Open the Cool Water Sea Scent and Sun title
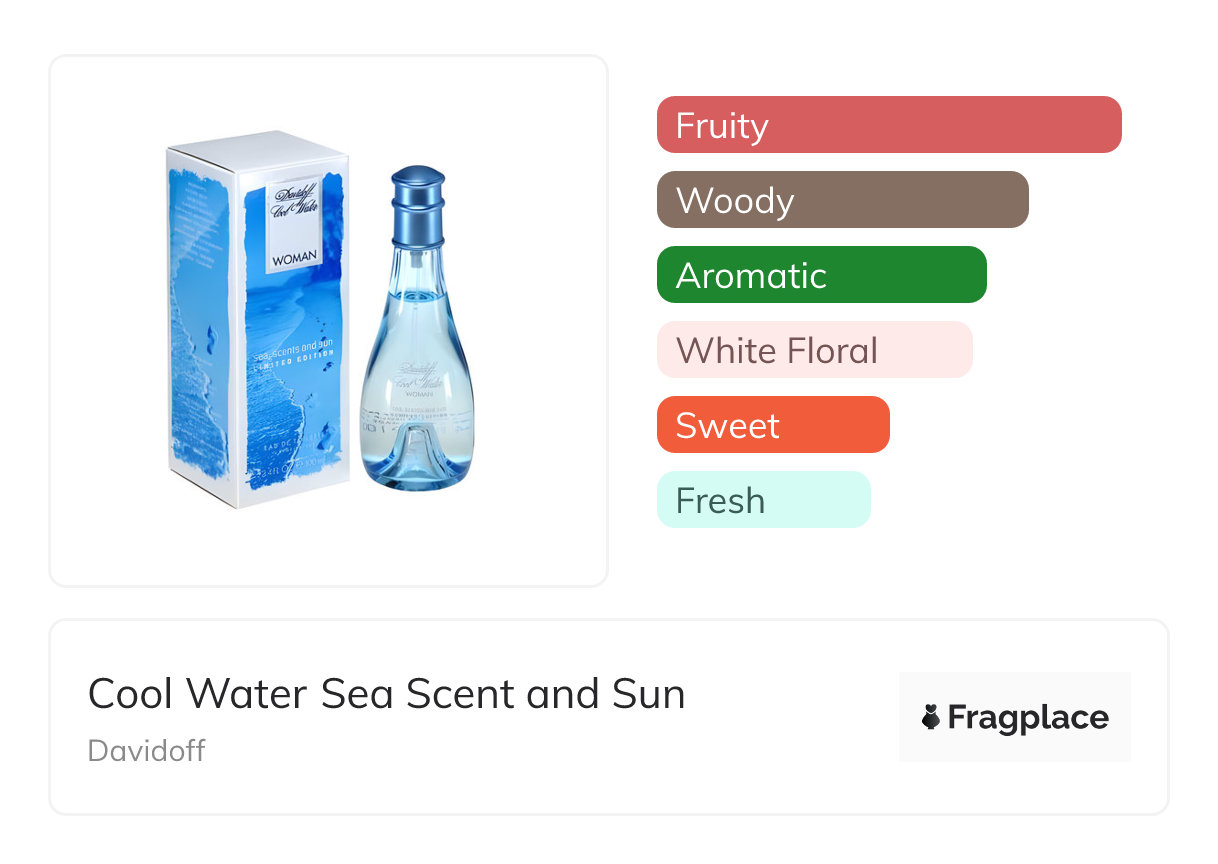This screenshot has width=1218, height=864. pos(387,694)
